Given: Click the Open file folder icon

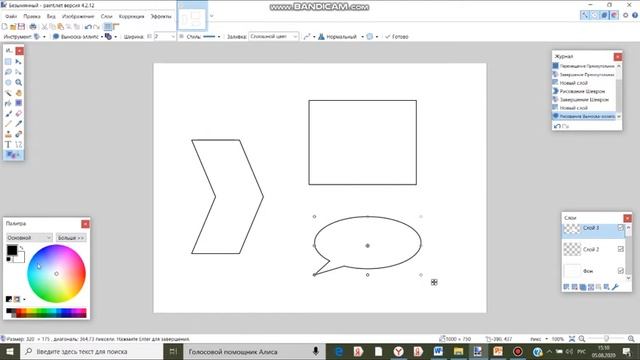Looking at the screenshot, I should [x=13, y=27].
